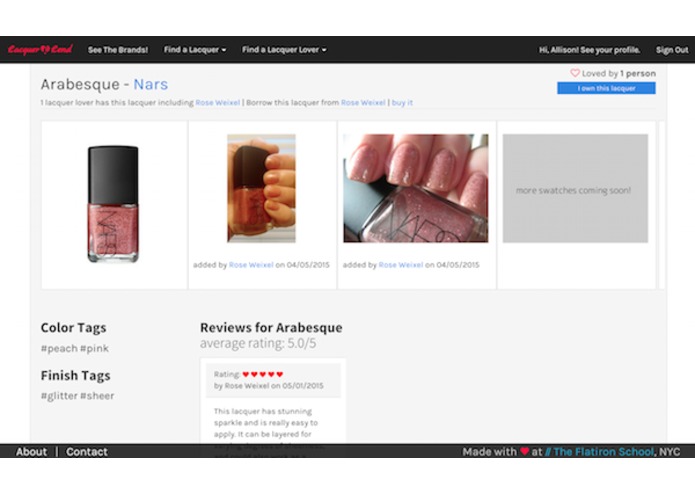Click the About footer link
This screenshot has width=695, height=494.
[31, 451]
